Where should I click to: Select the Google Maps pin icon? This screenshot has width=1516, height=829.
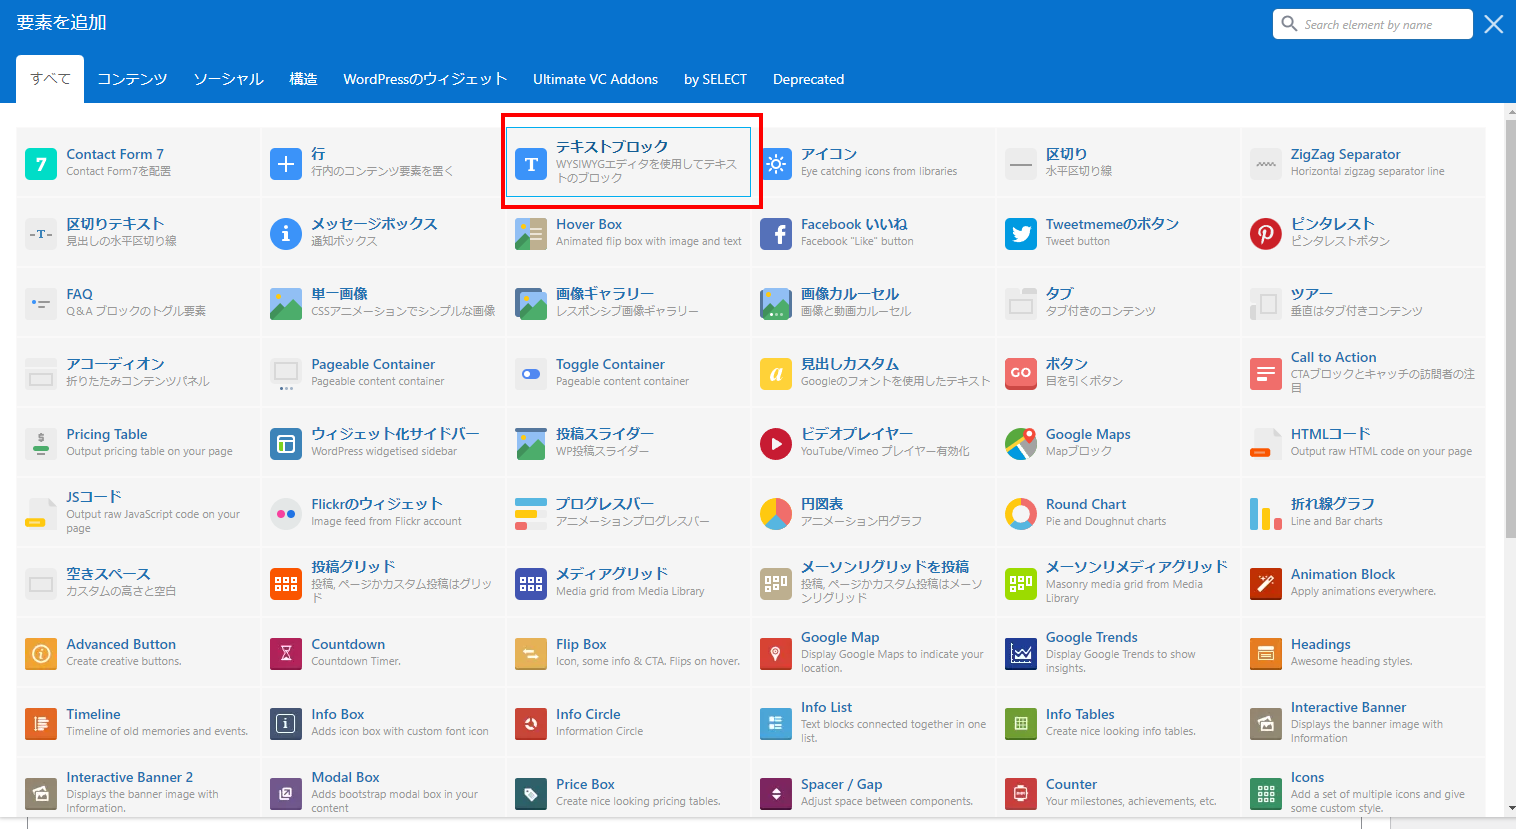pyautogui.click(x=1020, y=443)
